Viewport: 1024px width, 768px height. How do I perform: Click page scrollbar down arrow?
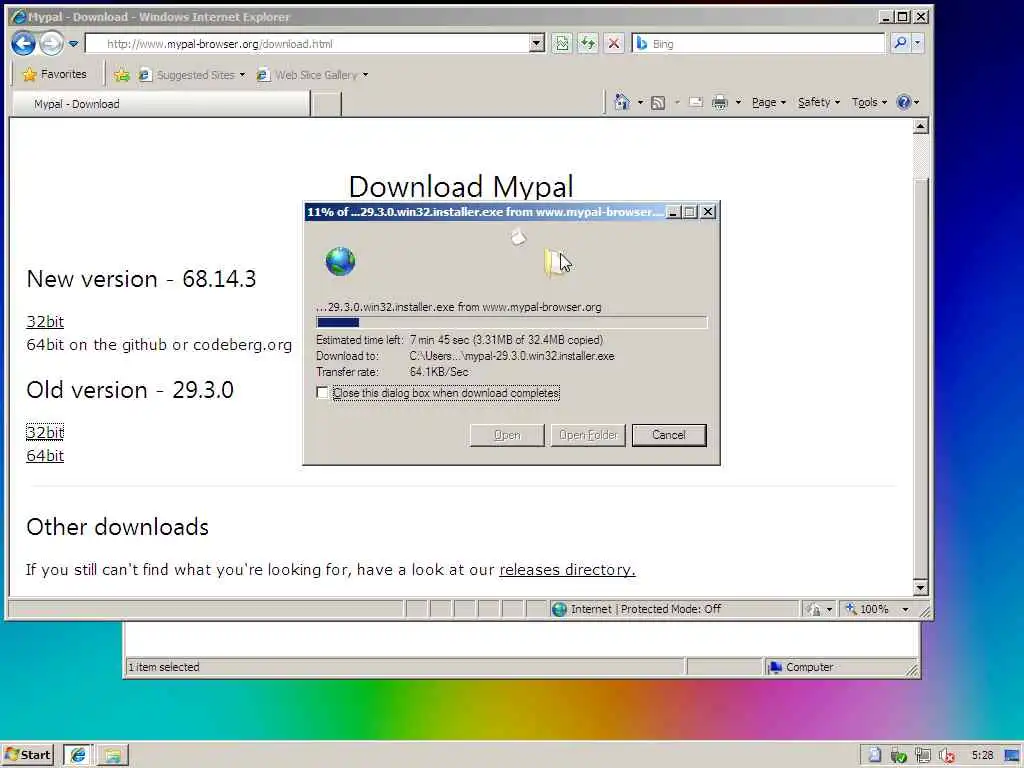(x=920, y=587)
